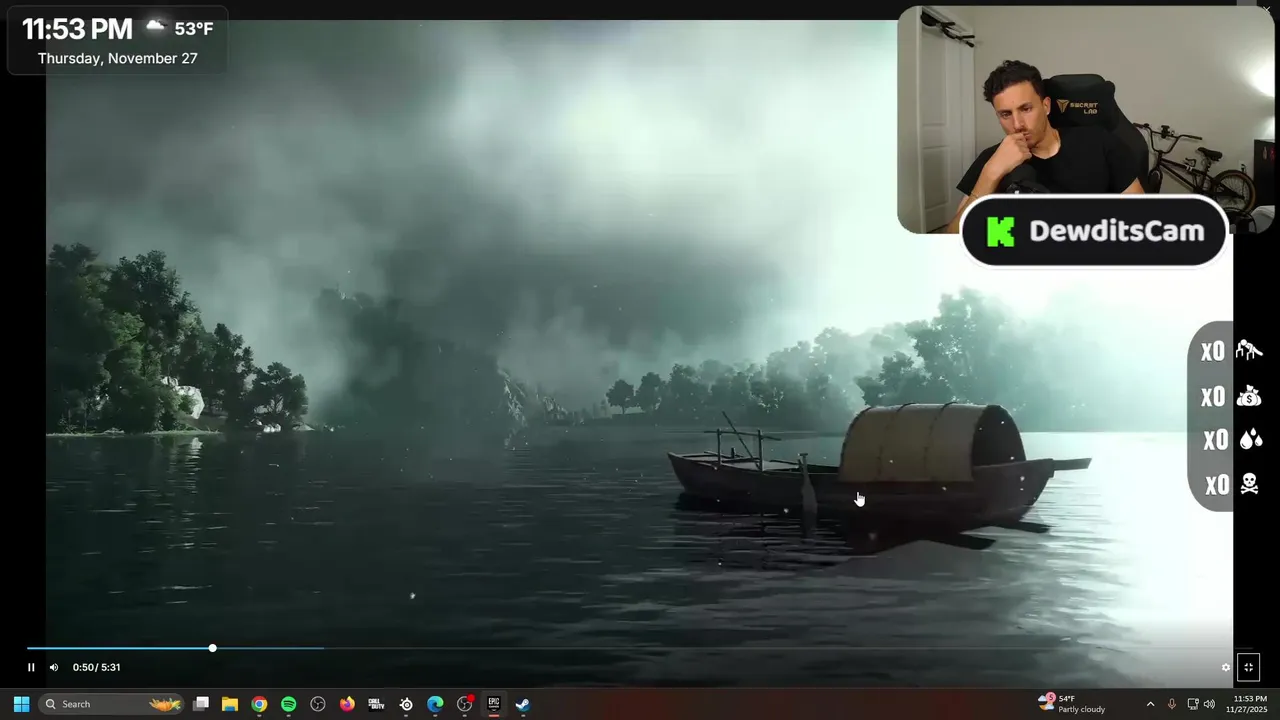Pause the video playback

click(x=31, y=667)
